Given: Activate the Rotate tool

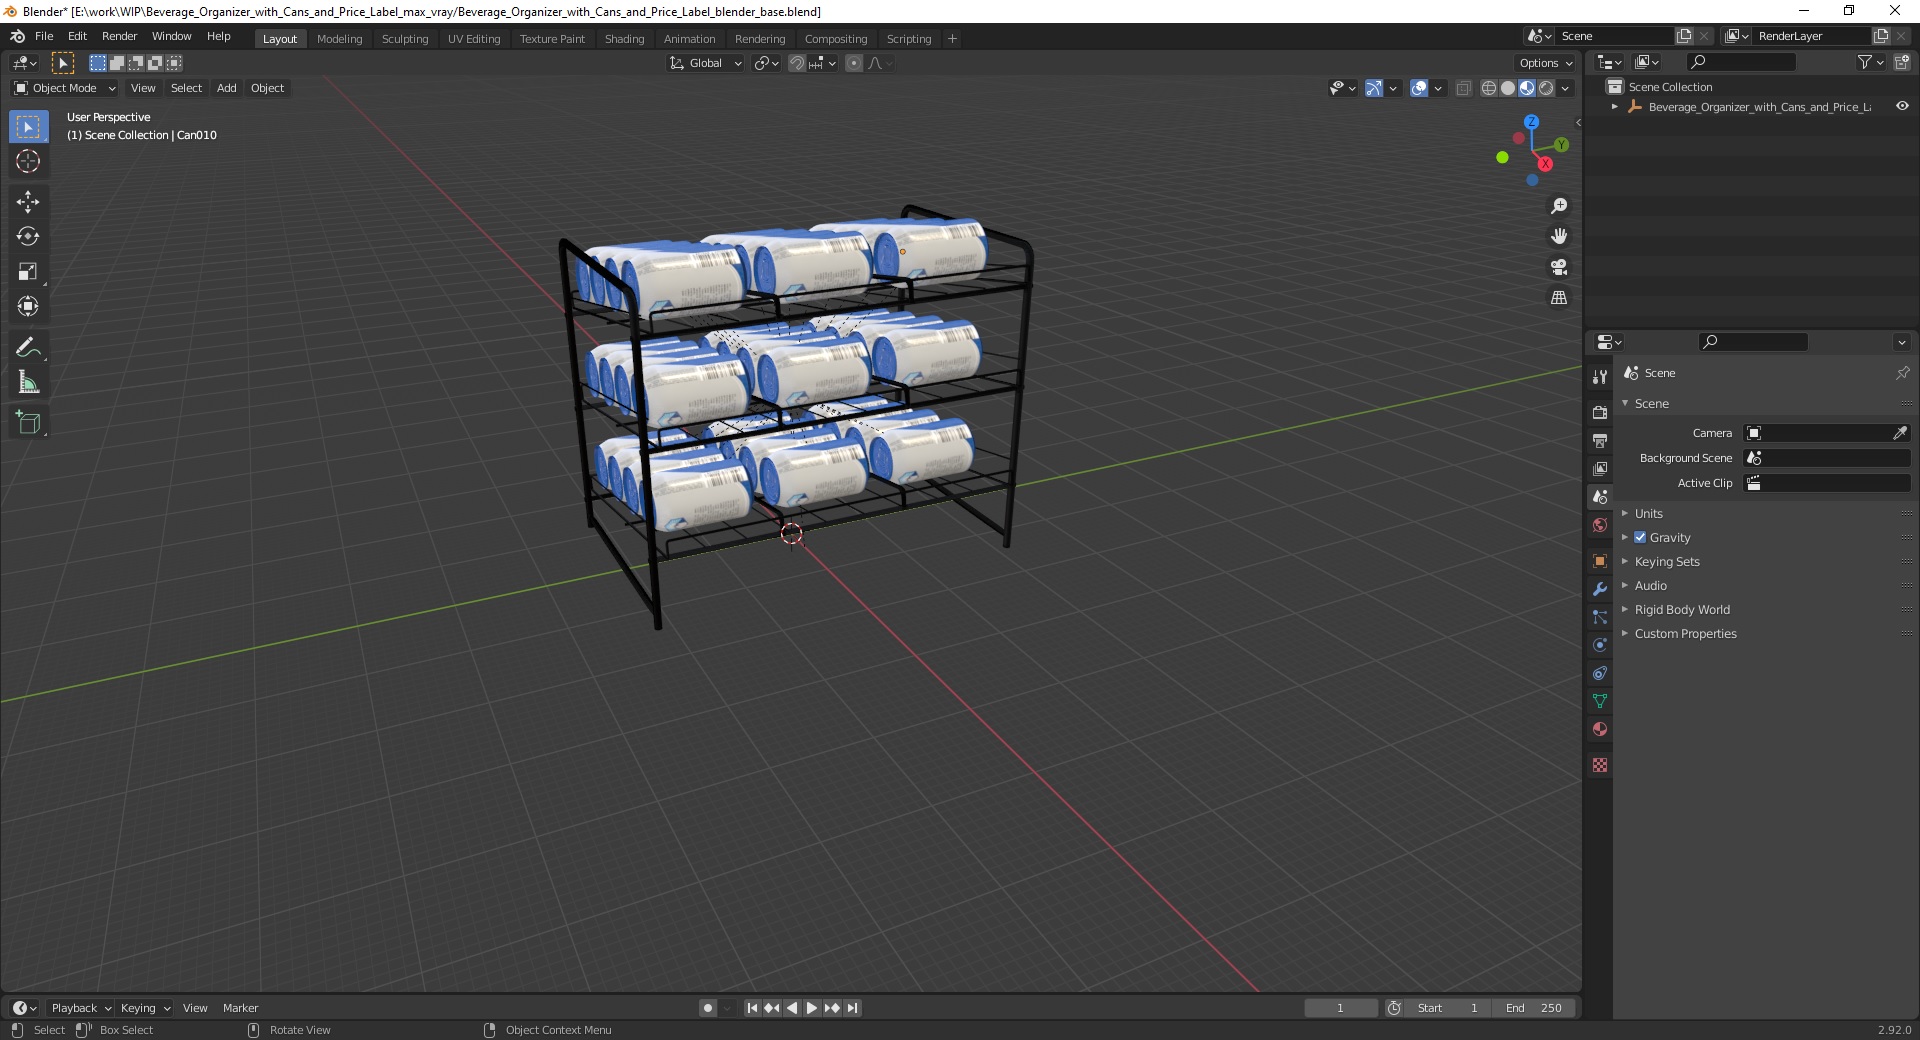Looking at the screenshot, I should pyautogui.click(x=28, y=237).
